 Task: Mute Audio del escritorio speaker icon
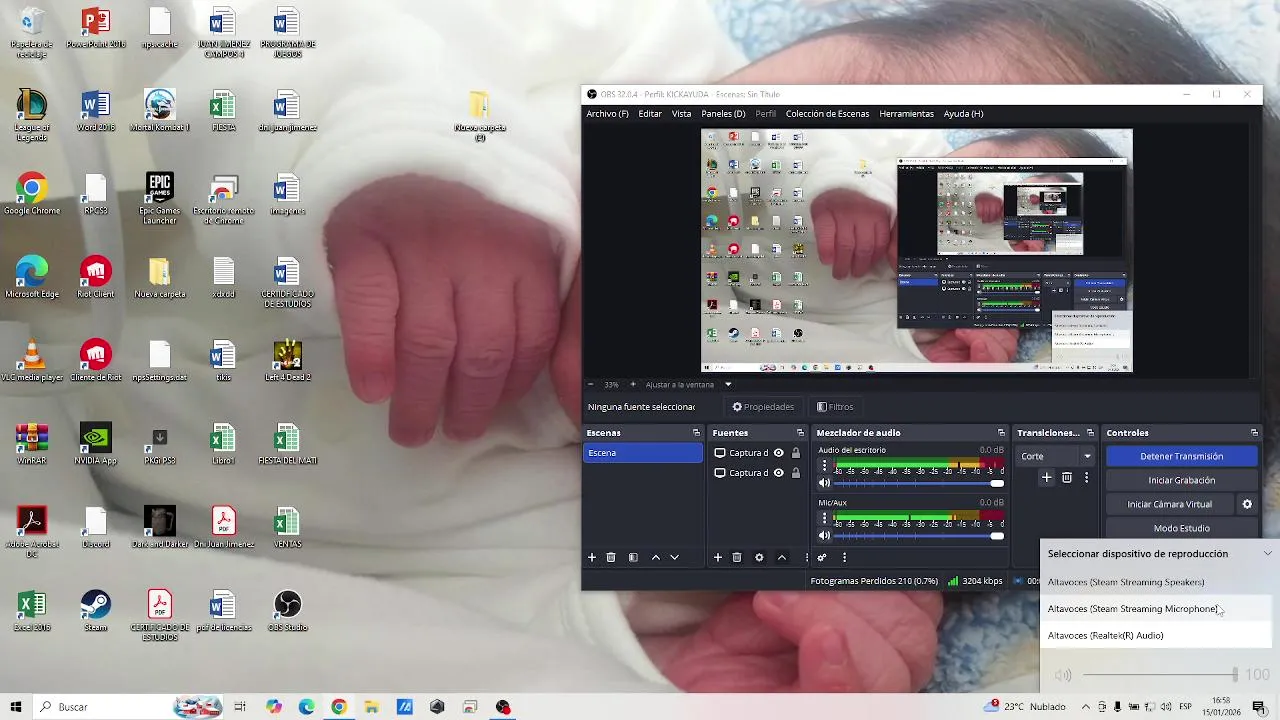point(825,483)
